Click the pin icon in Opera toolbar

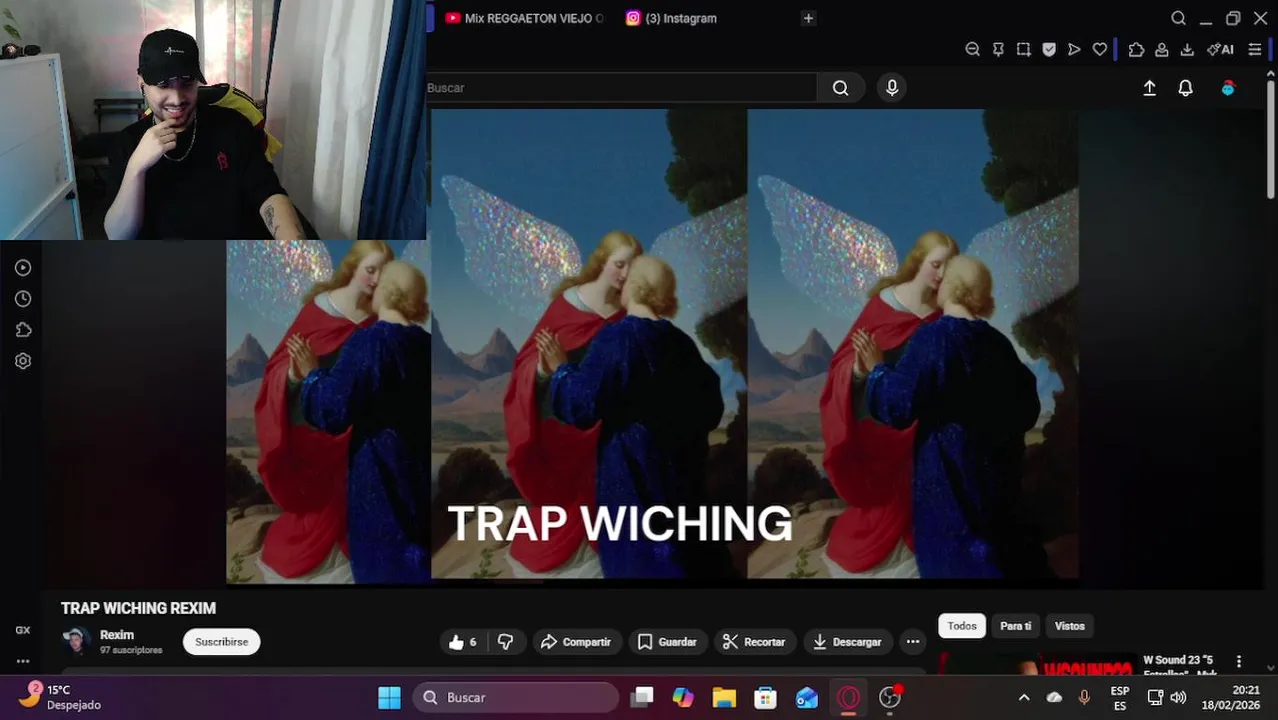(x=998, y=49)
